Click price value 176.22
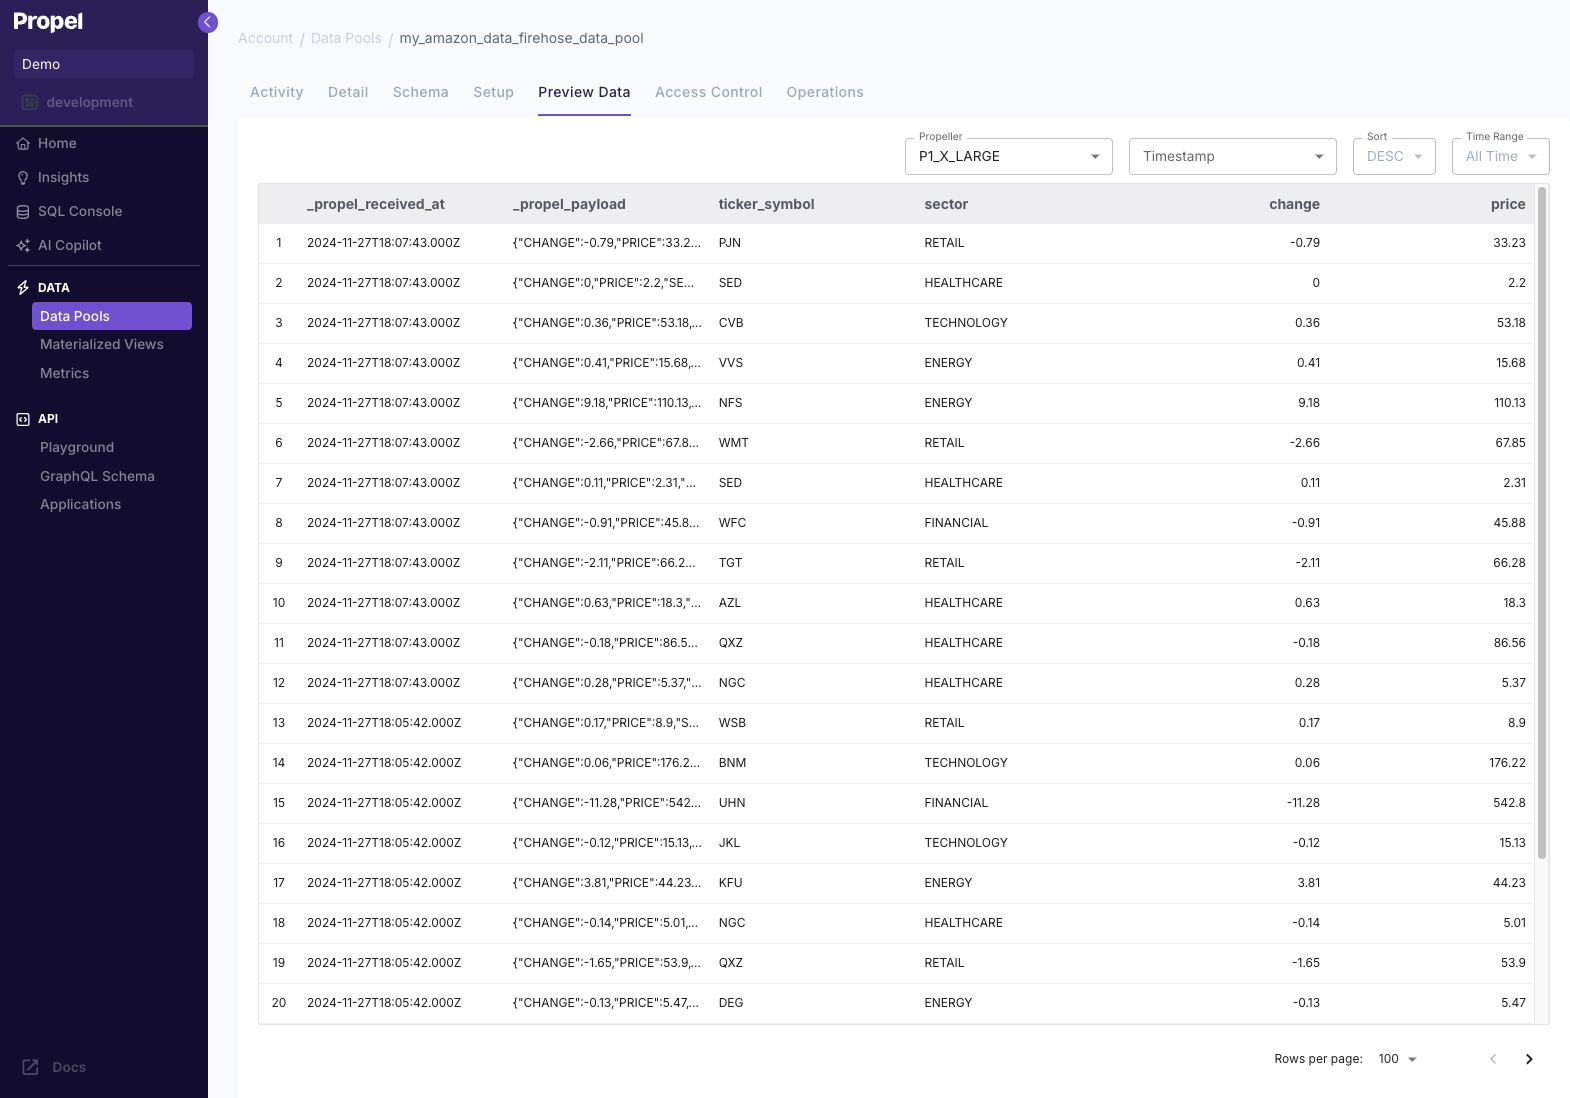 pyautogui.click(x=1507, y=763)
